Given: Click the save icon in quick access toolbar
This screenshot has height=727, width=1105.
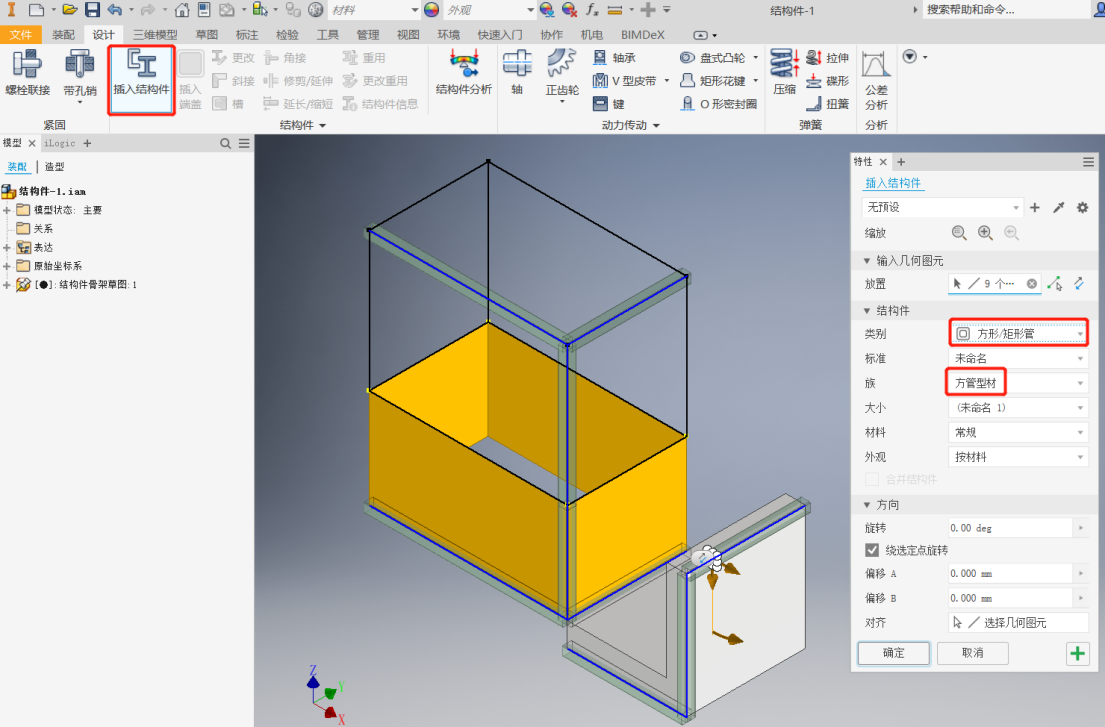Looking at the screenshot, I should pos(92,10).
